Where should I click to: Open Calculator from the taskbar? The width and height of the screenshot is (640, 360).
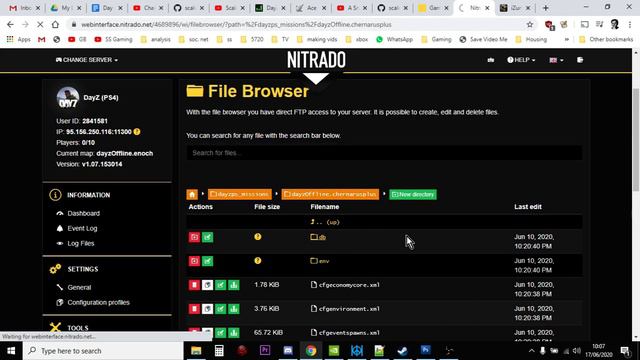219,351
